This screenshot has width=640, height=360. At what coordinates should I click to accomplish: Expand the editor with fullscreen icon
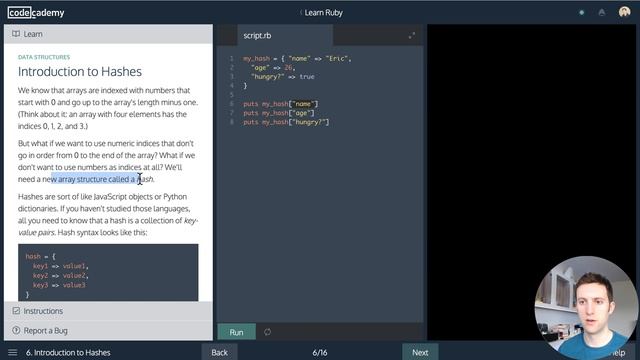point(411,36)
